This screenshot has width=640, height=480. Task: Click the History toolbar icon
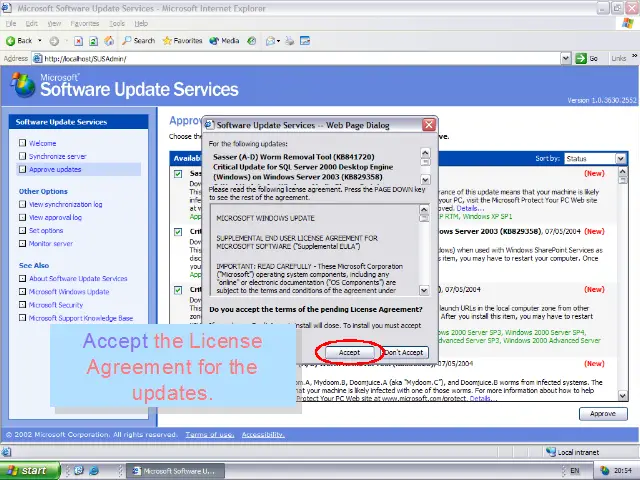click(252, 41)
